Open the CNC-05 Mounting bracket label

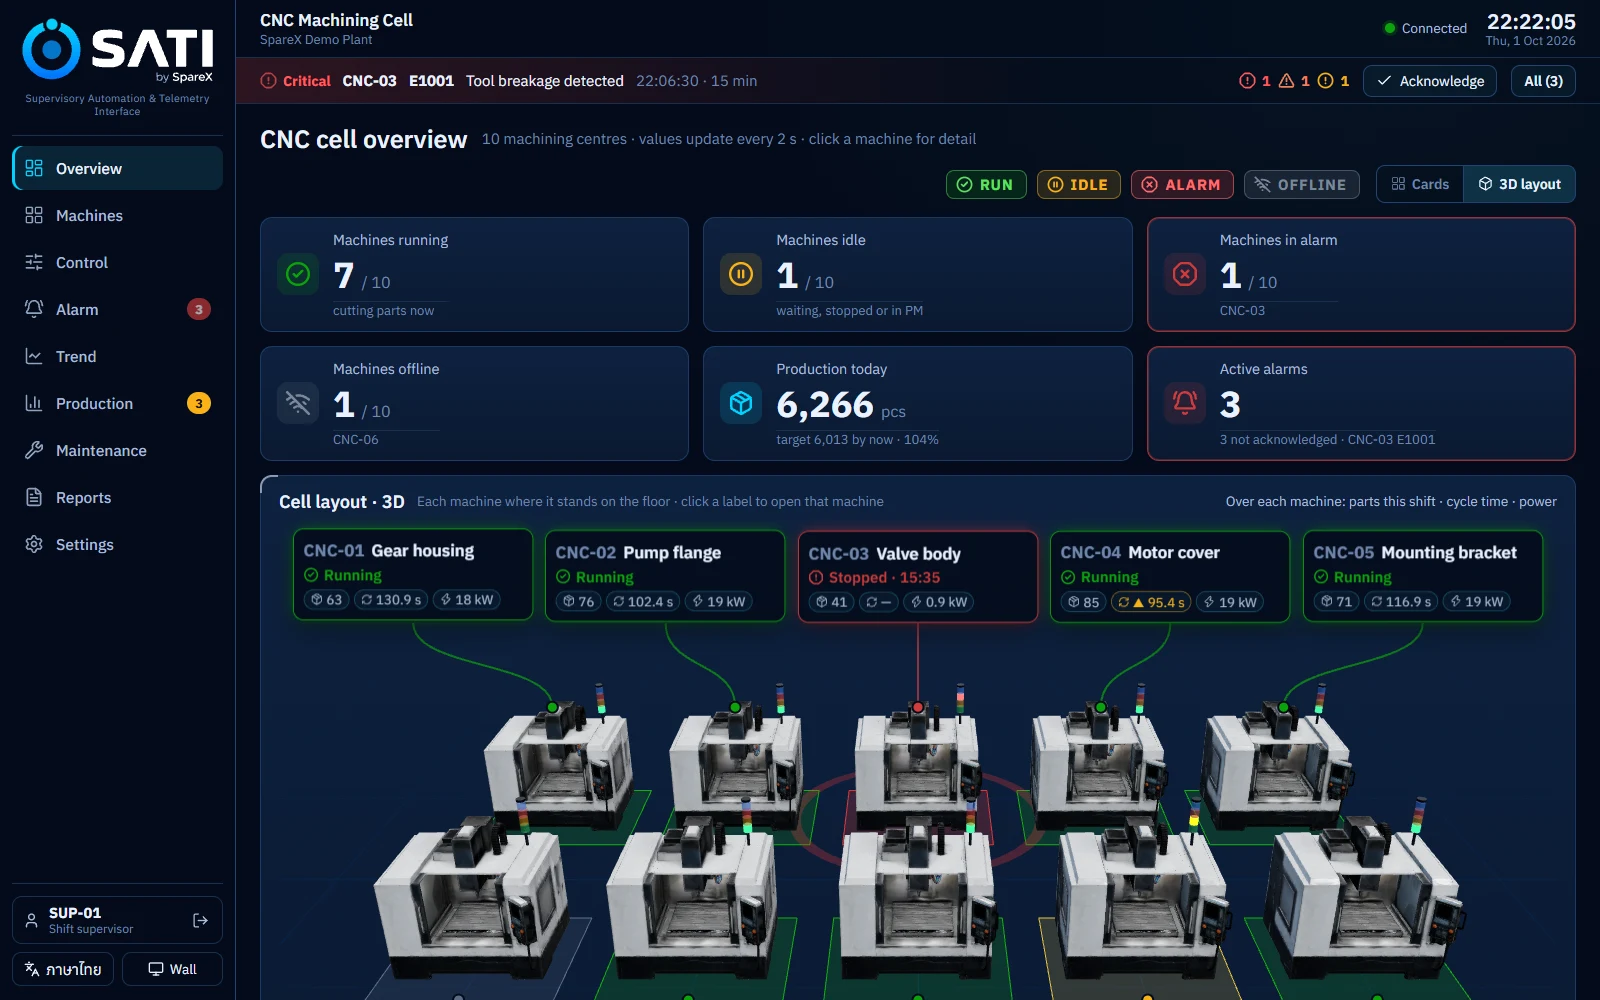pyautogui.click(x=1423, y=576)
